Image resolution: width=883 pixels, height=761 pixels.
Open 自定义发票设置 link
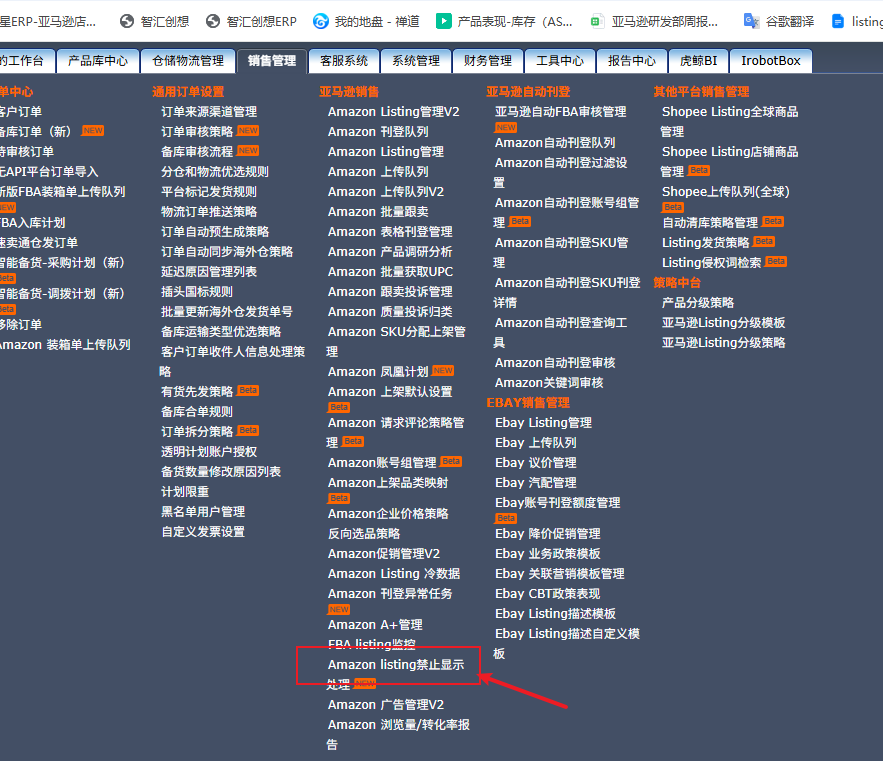pyautogui.click(x=203, y=531)
